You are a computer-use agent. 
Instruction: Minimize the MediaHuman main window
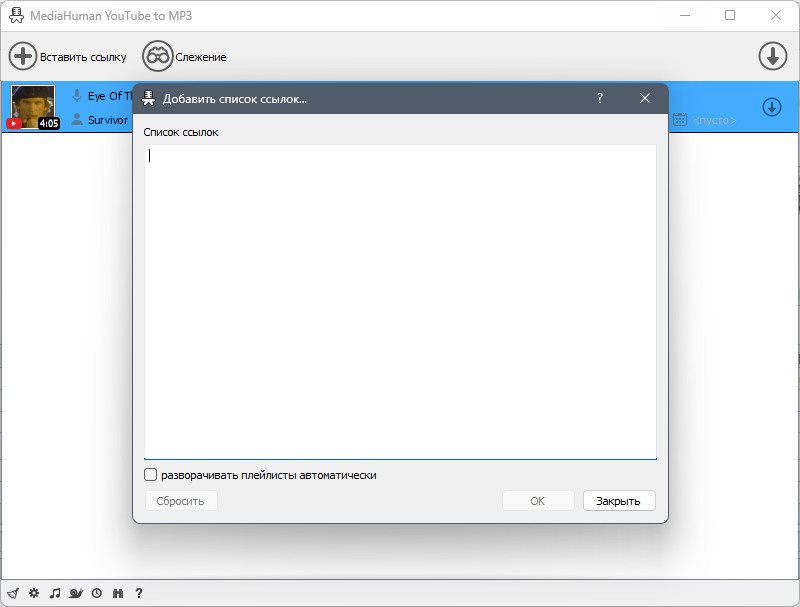click(685, 15)
